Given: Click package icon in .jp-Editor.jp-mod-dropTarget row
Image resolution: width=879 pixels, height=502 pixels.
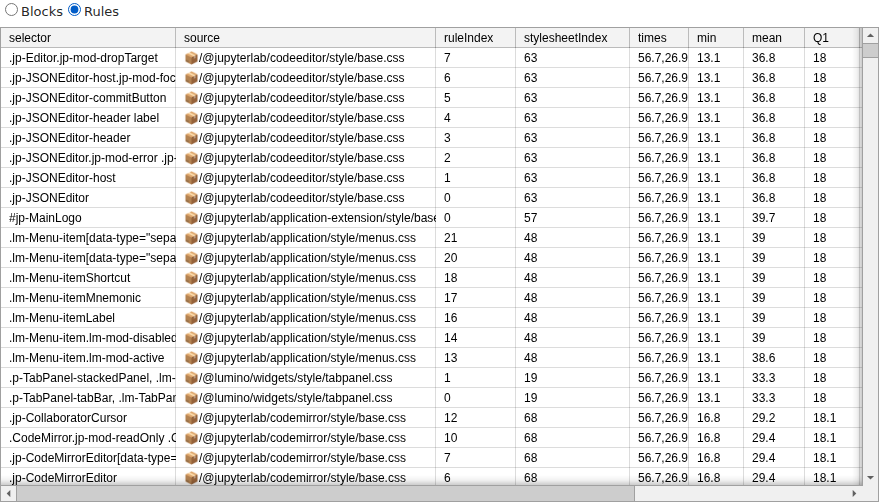Looking at the screenshot, I should (x=191, y=58).
